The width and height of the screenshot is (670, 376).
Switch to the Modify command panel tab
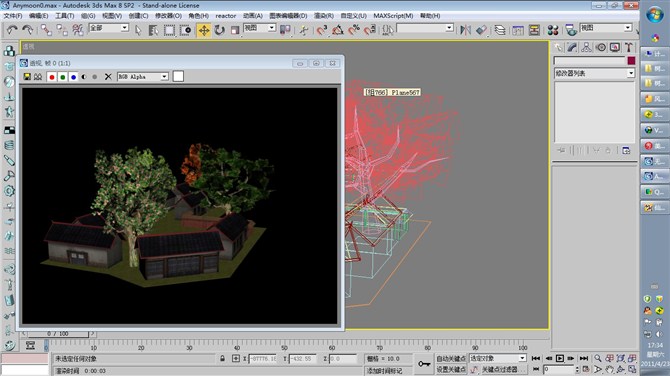pyautogui.click(x=572, y=47)
